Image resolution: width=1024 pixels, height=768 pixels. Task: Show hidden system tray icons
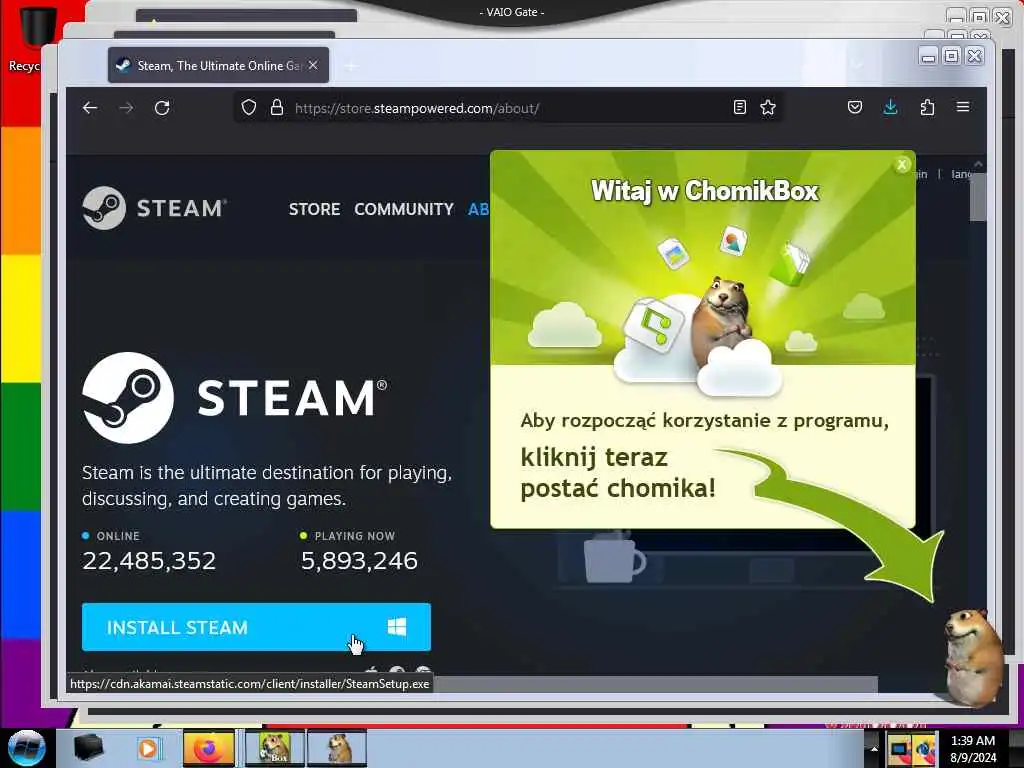coord(874,748)
